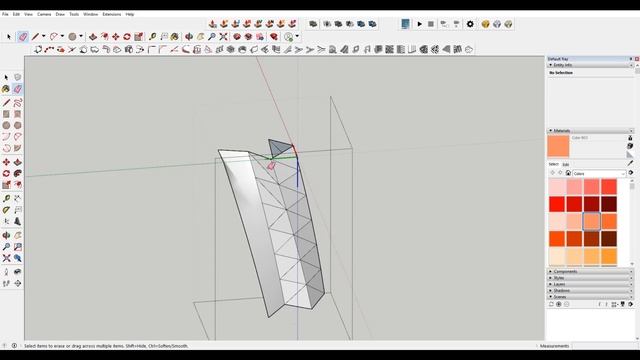Click the Add Scene icon
Image resolution: width=640 pixels, height=360 pixels.
tap(559, 304)
